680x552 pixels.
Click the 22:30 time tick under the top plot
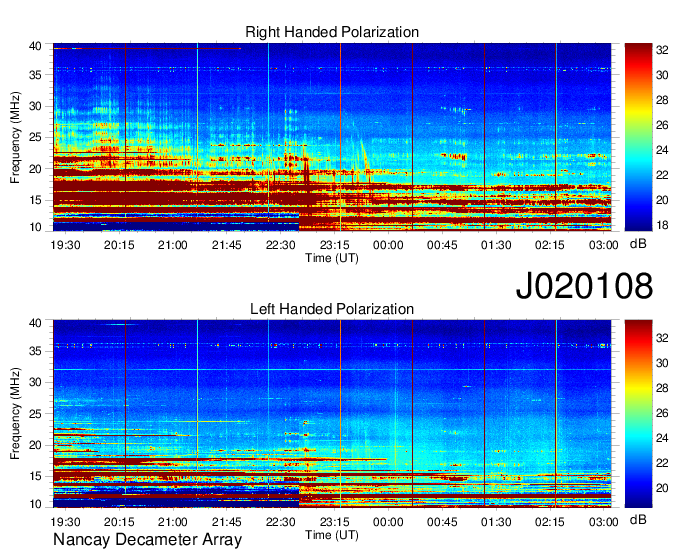281,245
